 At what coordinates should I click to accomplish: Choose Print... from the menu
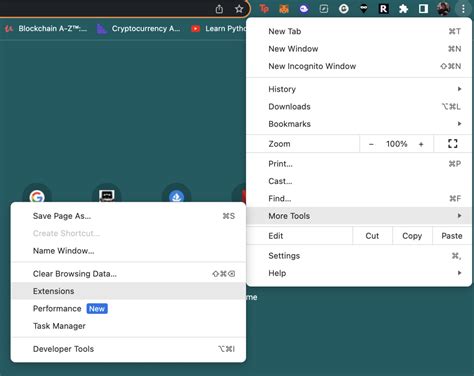(x=359, y=164)
